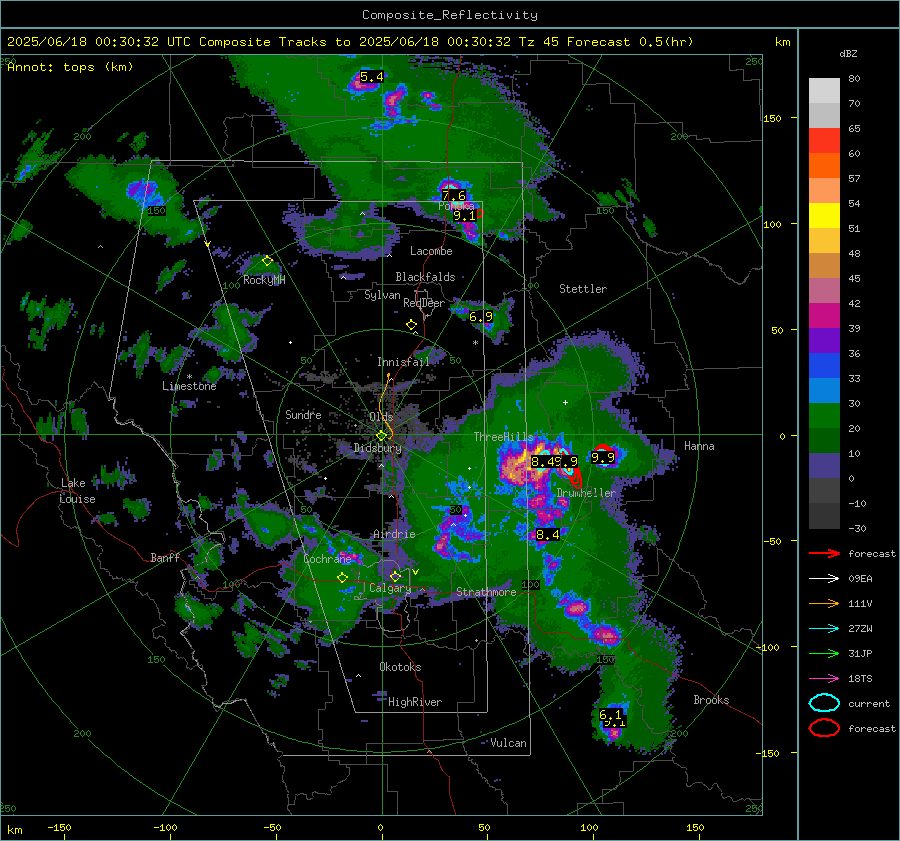900x841 pixels.
Task: Click the Sundre city label
Action: (303, 414)
